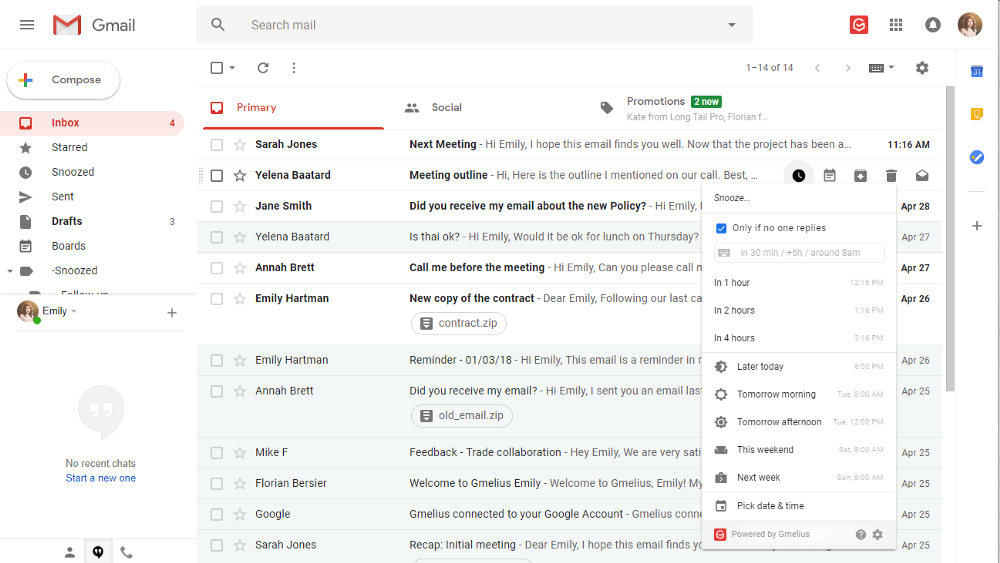Expand the select-all checkbox dropdown arrow

tap(233, 68)
